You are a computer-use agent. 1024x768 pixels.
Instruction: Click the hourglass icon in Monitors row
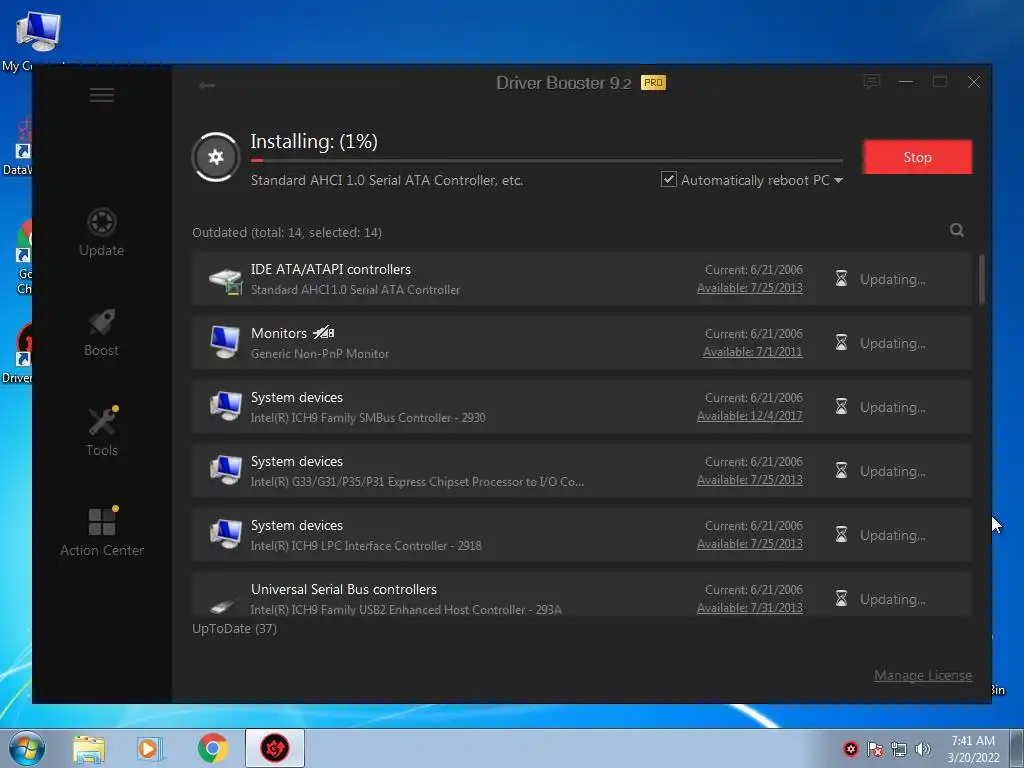(x=841, y=343)
